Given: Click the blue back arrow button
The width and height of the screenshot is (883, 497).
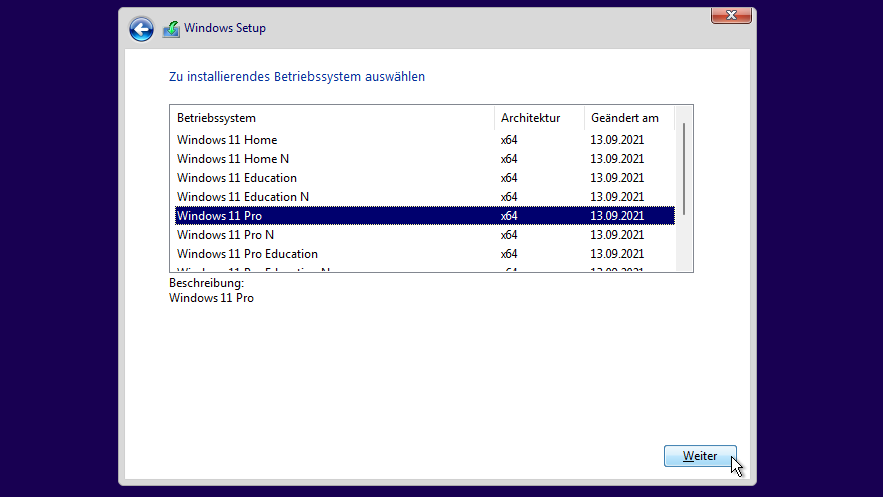Looking at the screenshot, I should point(141,29).
